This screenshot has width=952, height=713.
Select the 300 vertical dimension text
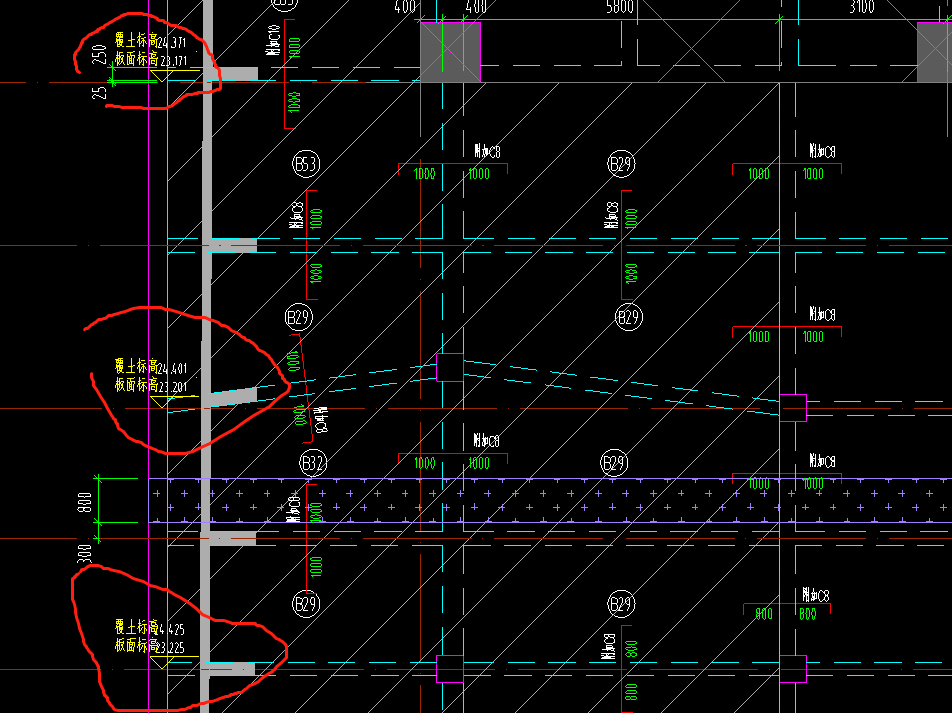click(84, 553)
